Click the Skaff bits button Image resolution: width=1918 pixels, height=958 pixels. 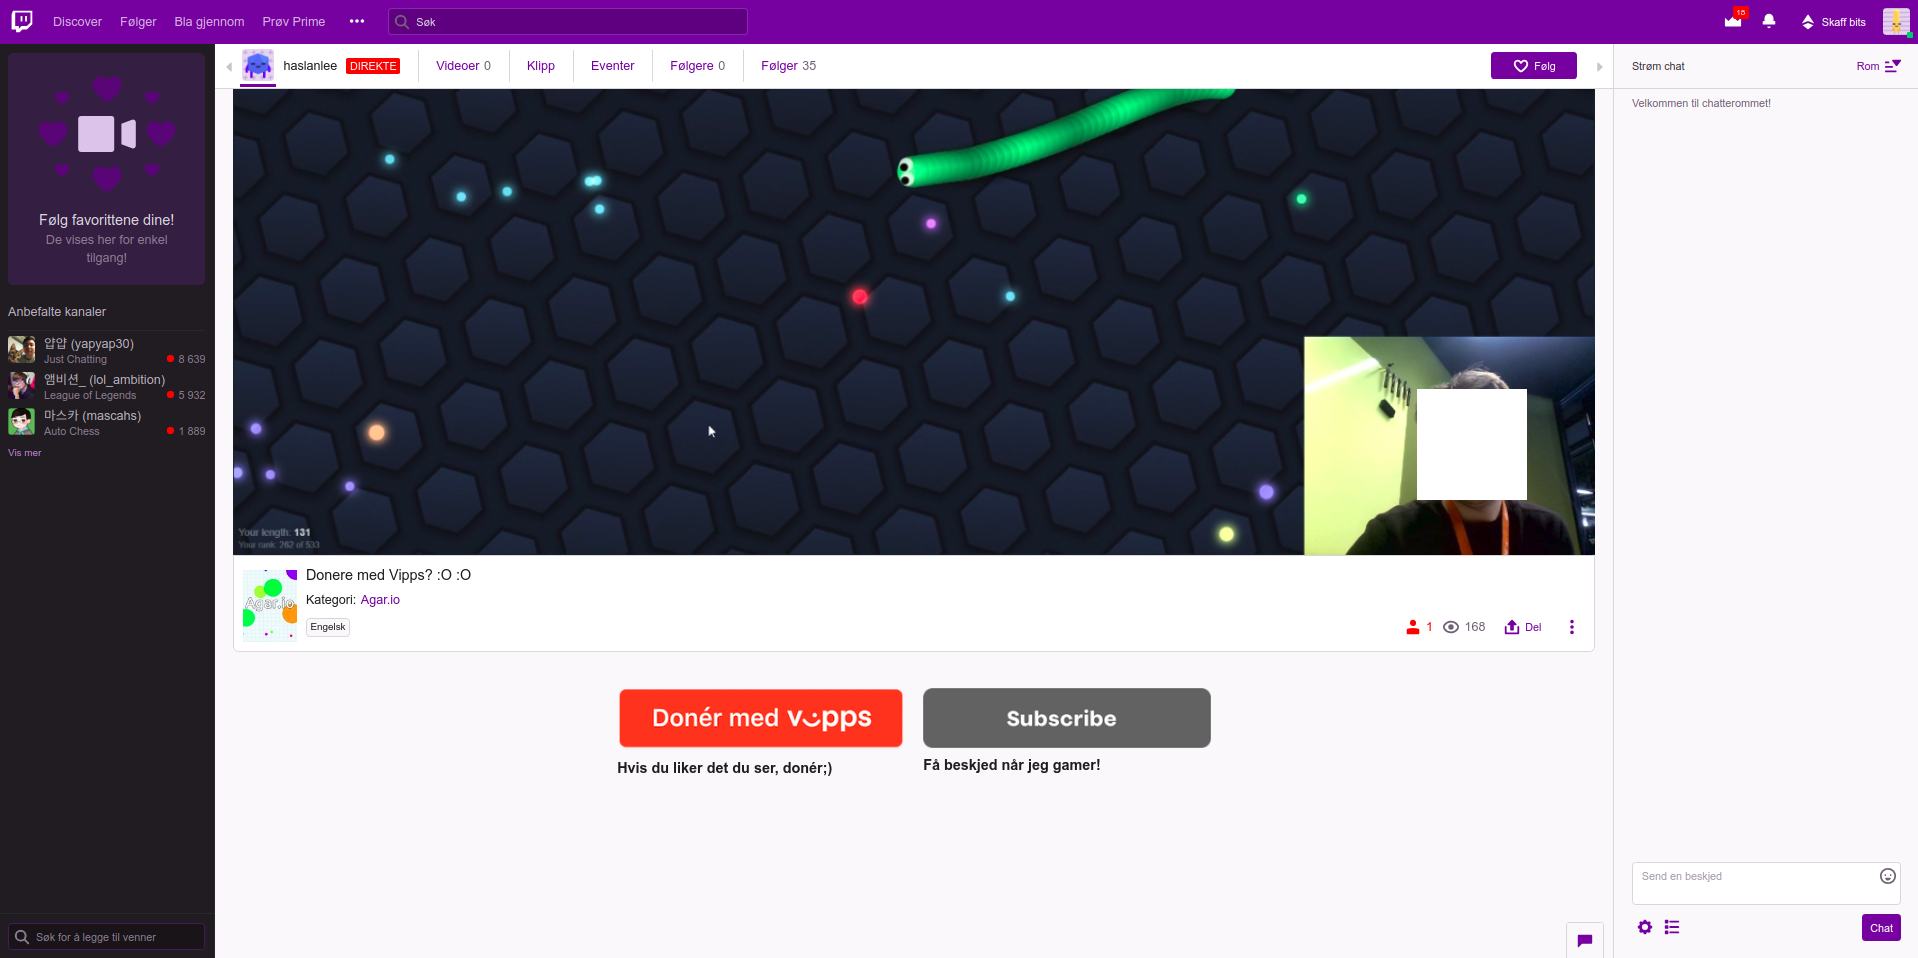(x=1833, y=22)
